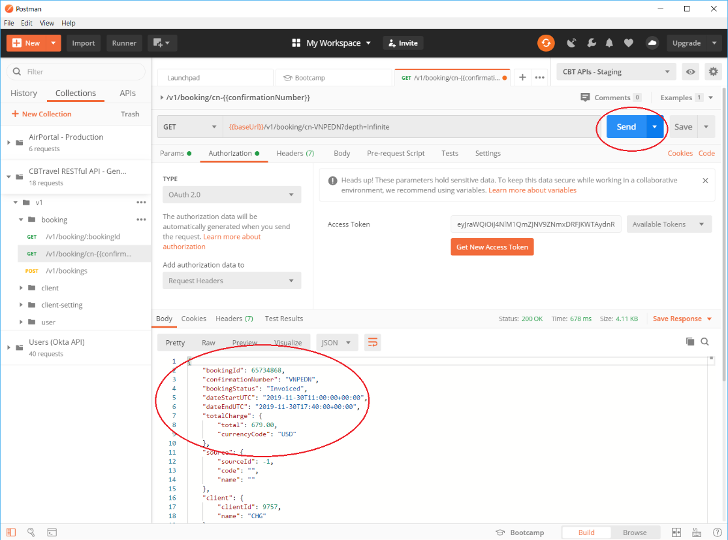Click the new window icon beside Runner
728x540 pixels.
pyautogui.click(x=162, y=43)
